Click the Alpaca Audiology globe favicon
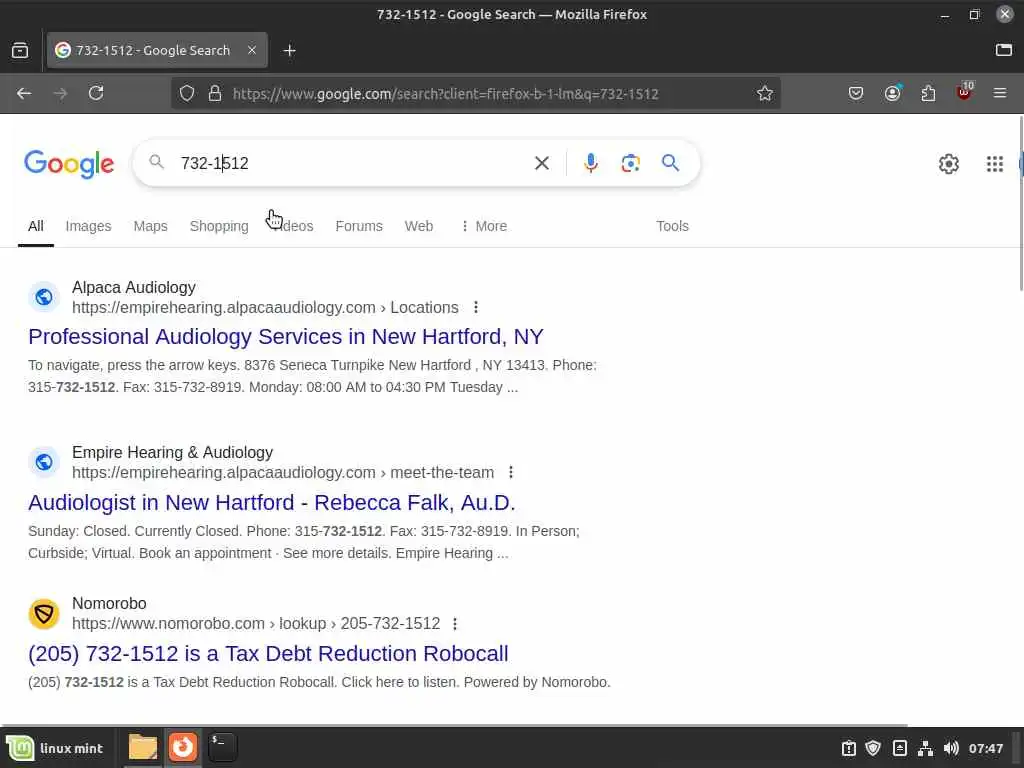 point(44,297)
